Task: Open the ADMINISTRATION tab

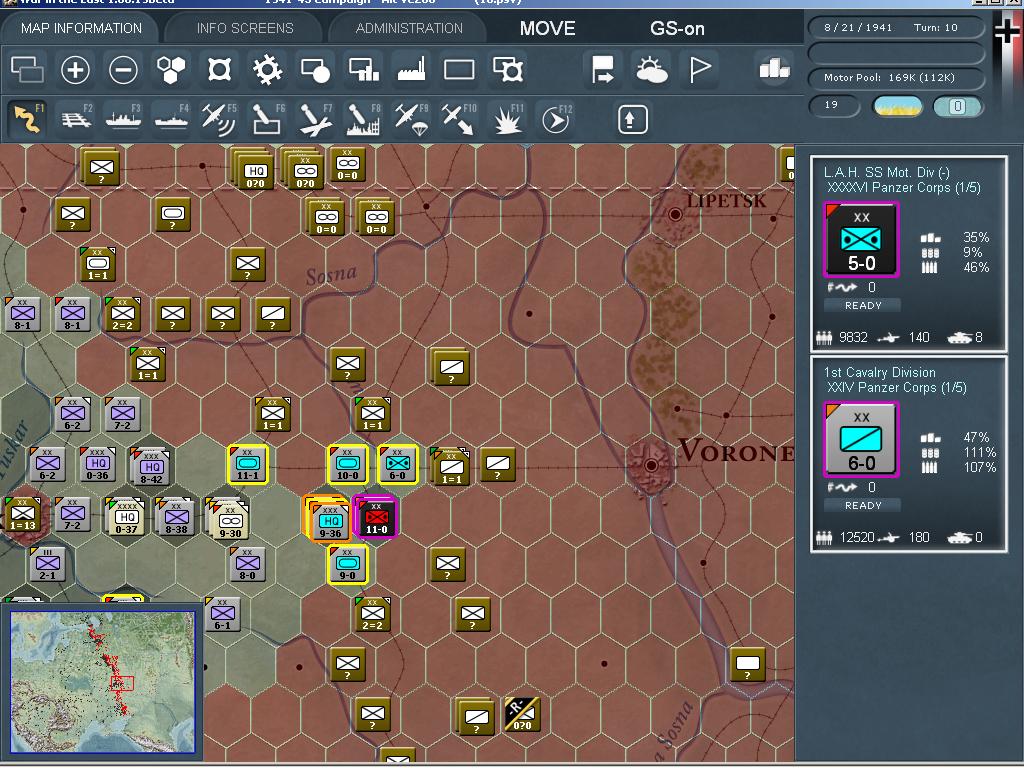Action: click(x=409, y=28)
